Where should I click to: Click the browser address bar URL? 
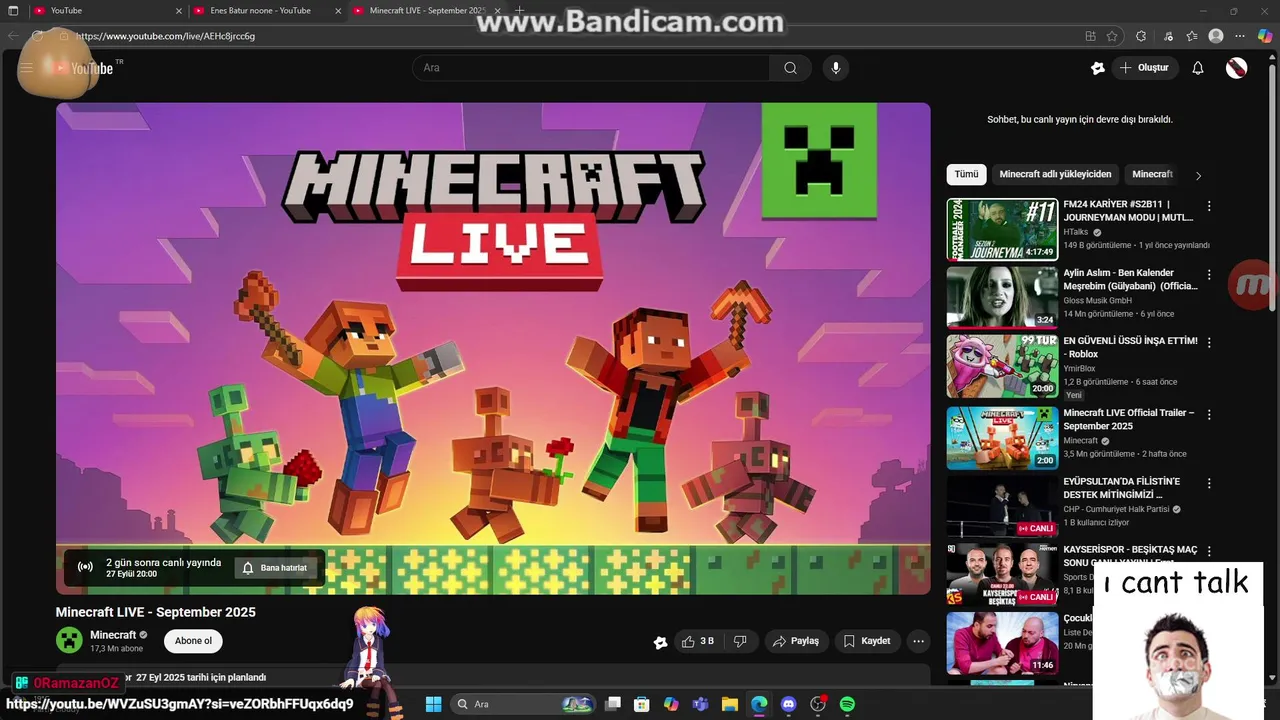[x=165, y=36]
